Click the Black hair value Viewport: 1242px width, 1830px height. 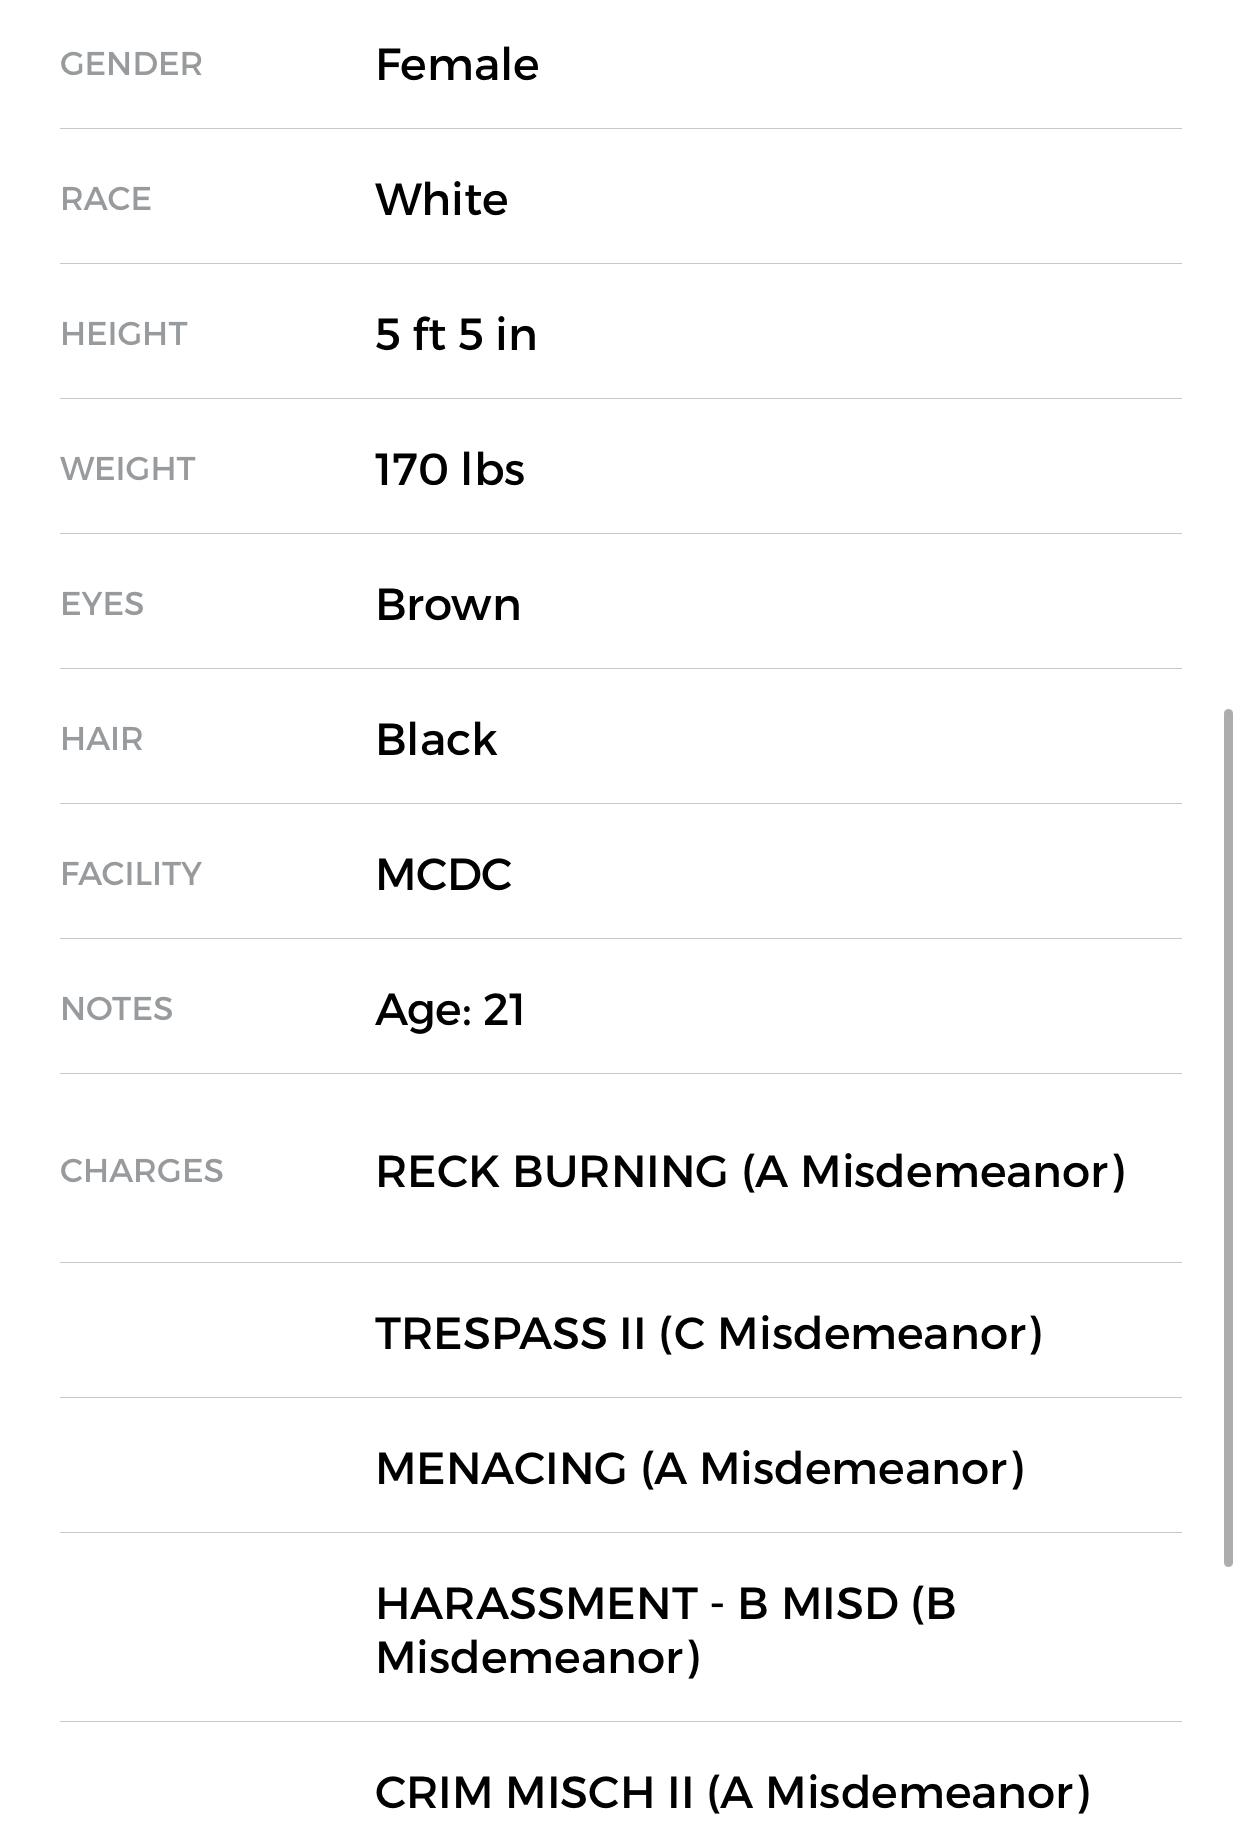coord(436,740)
